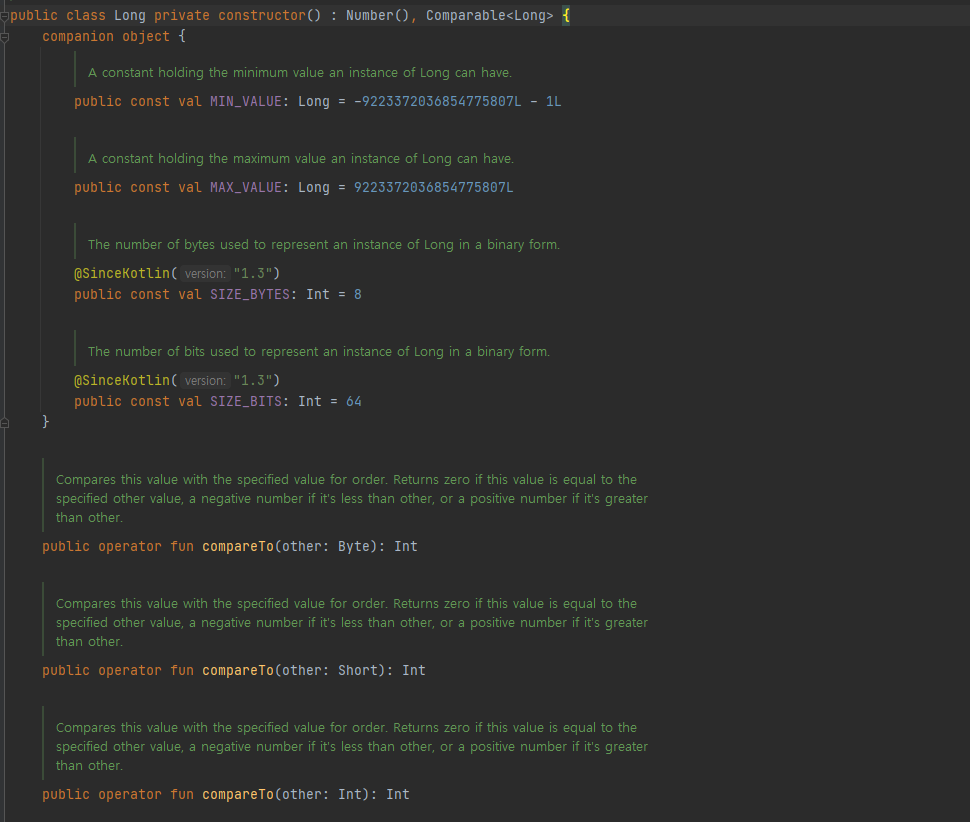Screen dimensions: 970x822
Task: Click the doc comment above compareTo Short
Action: point(352,622)
